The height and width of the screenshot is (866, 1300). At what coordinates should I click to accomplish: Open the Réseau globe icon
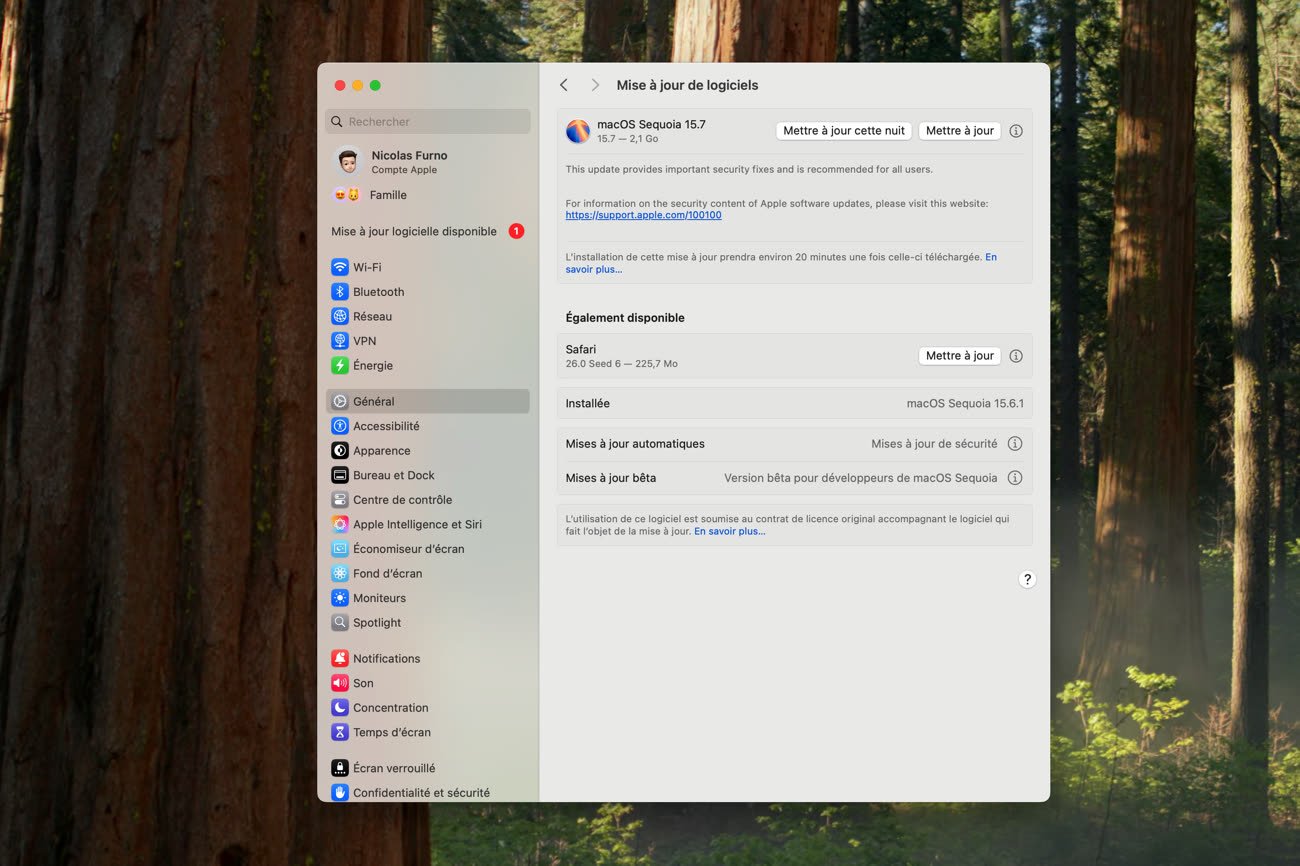coord(340,316)
